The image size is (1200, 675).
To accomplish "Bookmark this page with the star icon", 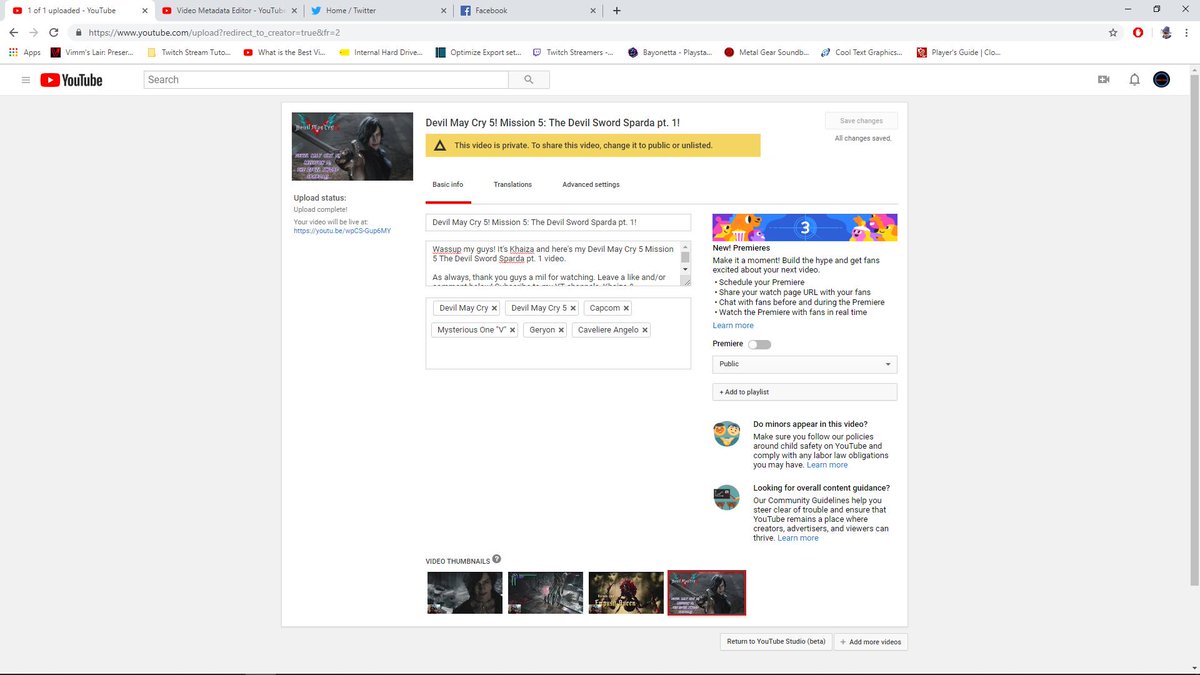I will click(1113, 32).
